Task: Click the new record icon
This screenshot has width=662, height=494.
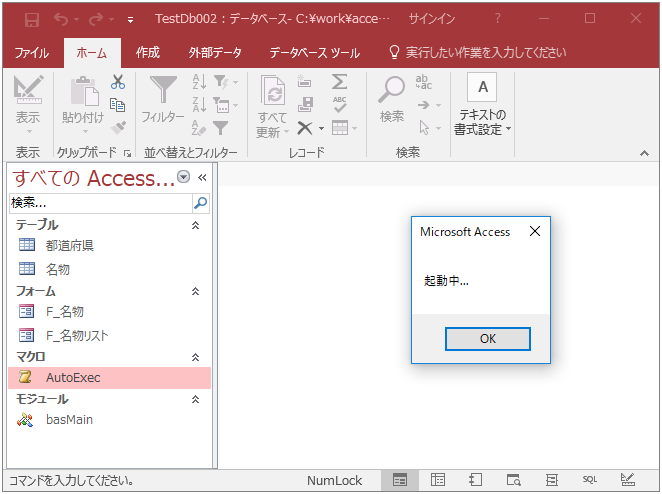Action: [304, 81]
